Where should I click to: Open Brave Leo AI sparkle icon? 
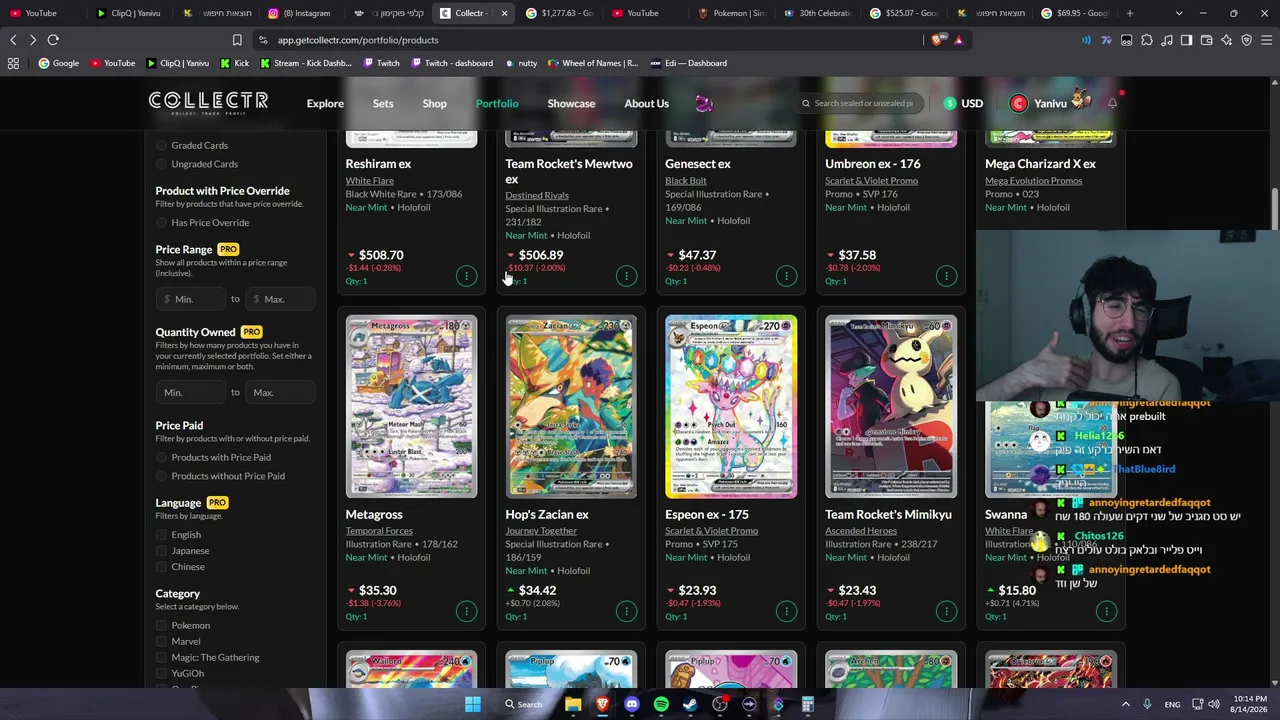(x=1226, y=40)
